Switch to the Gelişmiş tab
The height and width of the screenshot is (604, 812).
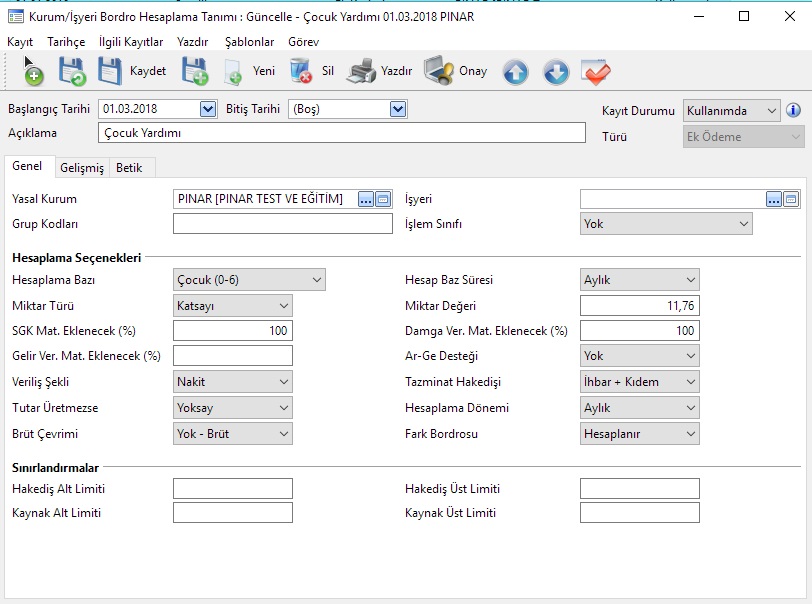[x=82, y=168]
